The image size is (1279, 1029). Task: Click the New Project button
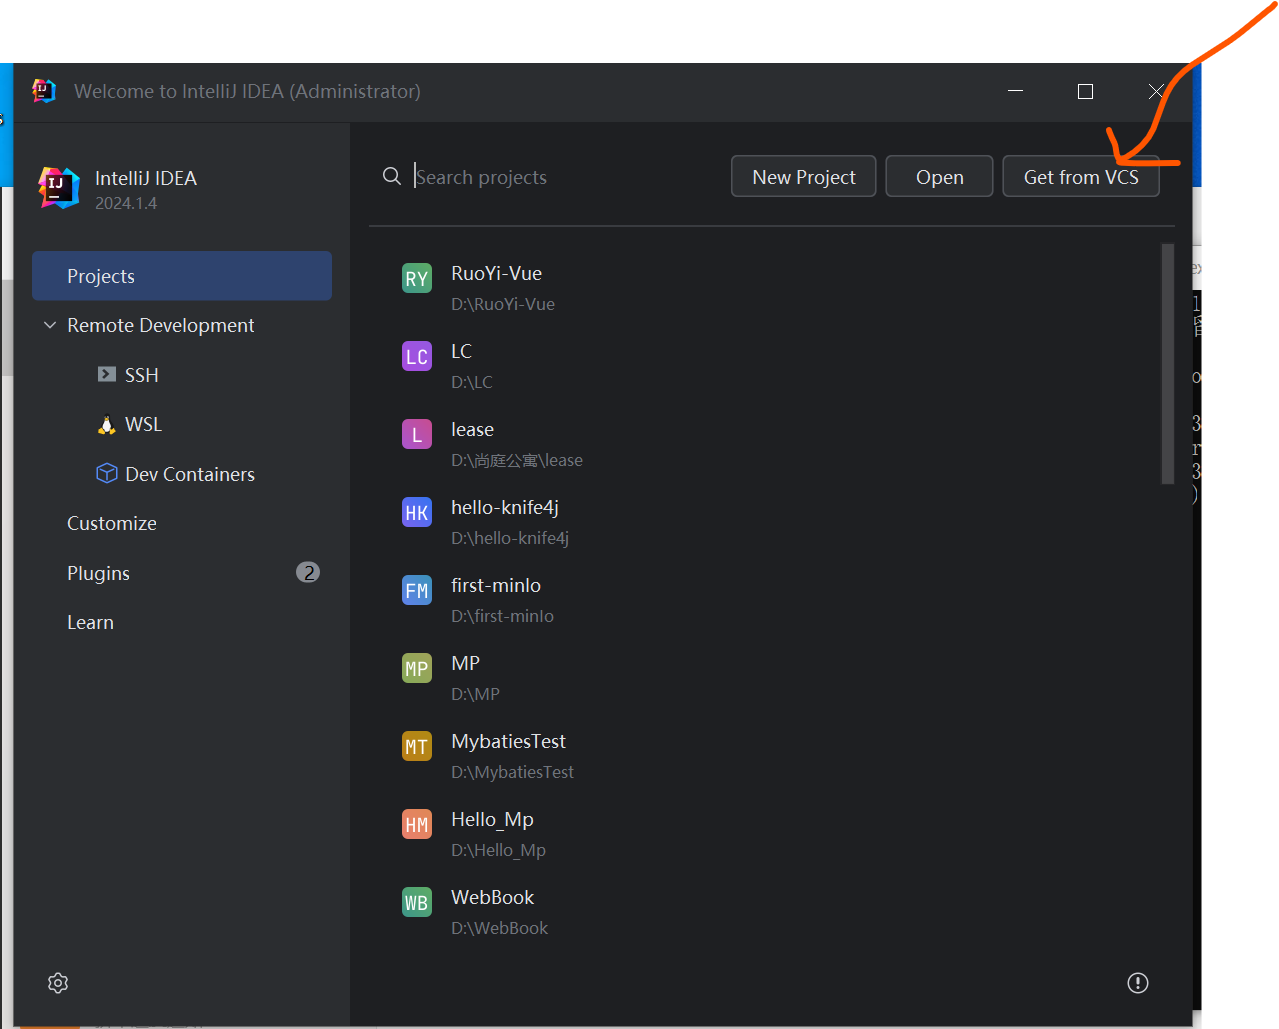[x=804, y=176]
